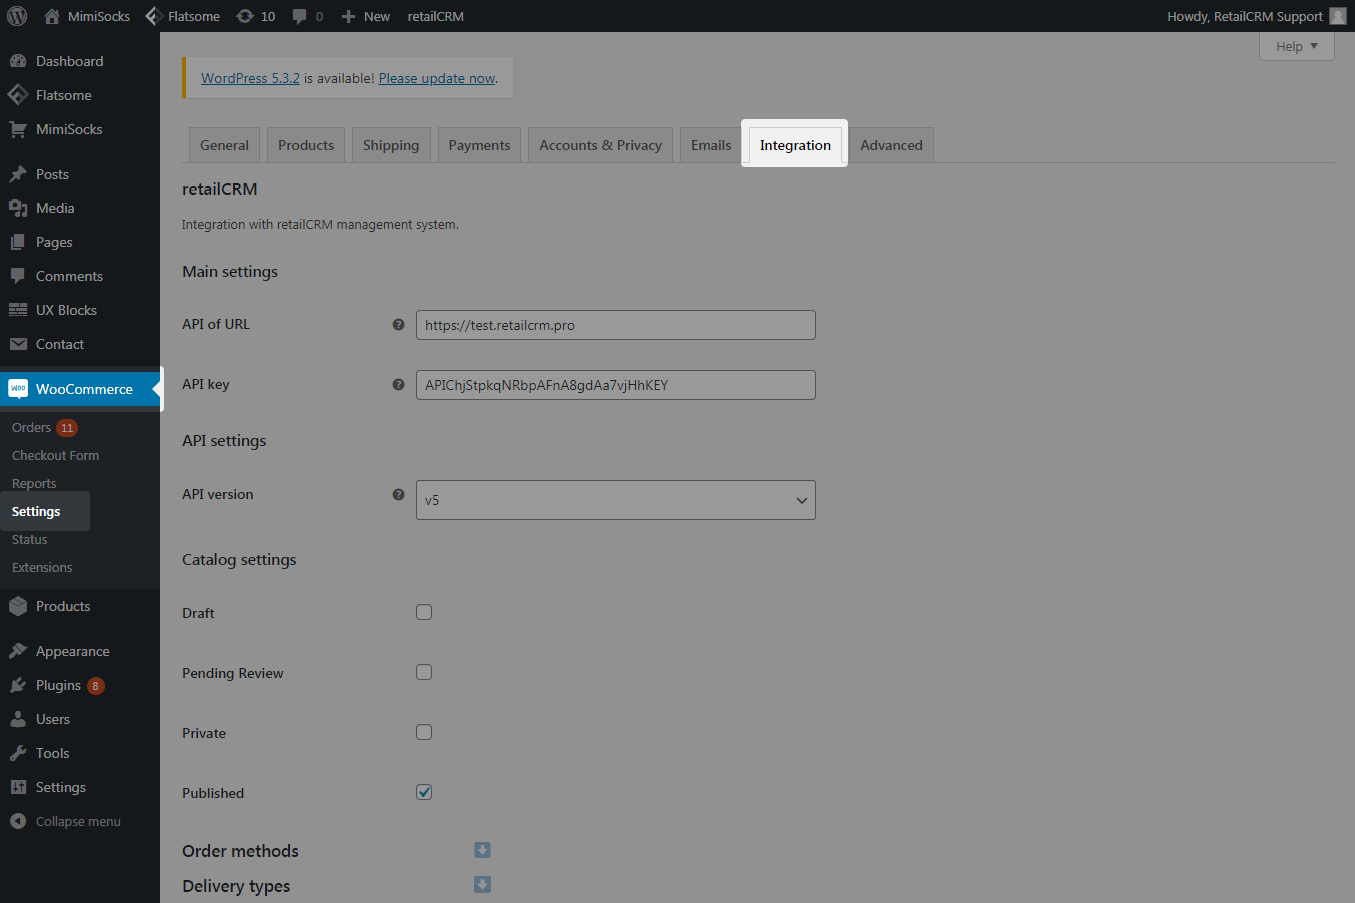Open Flatsome theme icon in admin bar
The image size is (1355, 903).
click(154, 16)
